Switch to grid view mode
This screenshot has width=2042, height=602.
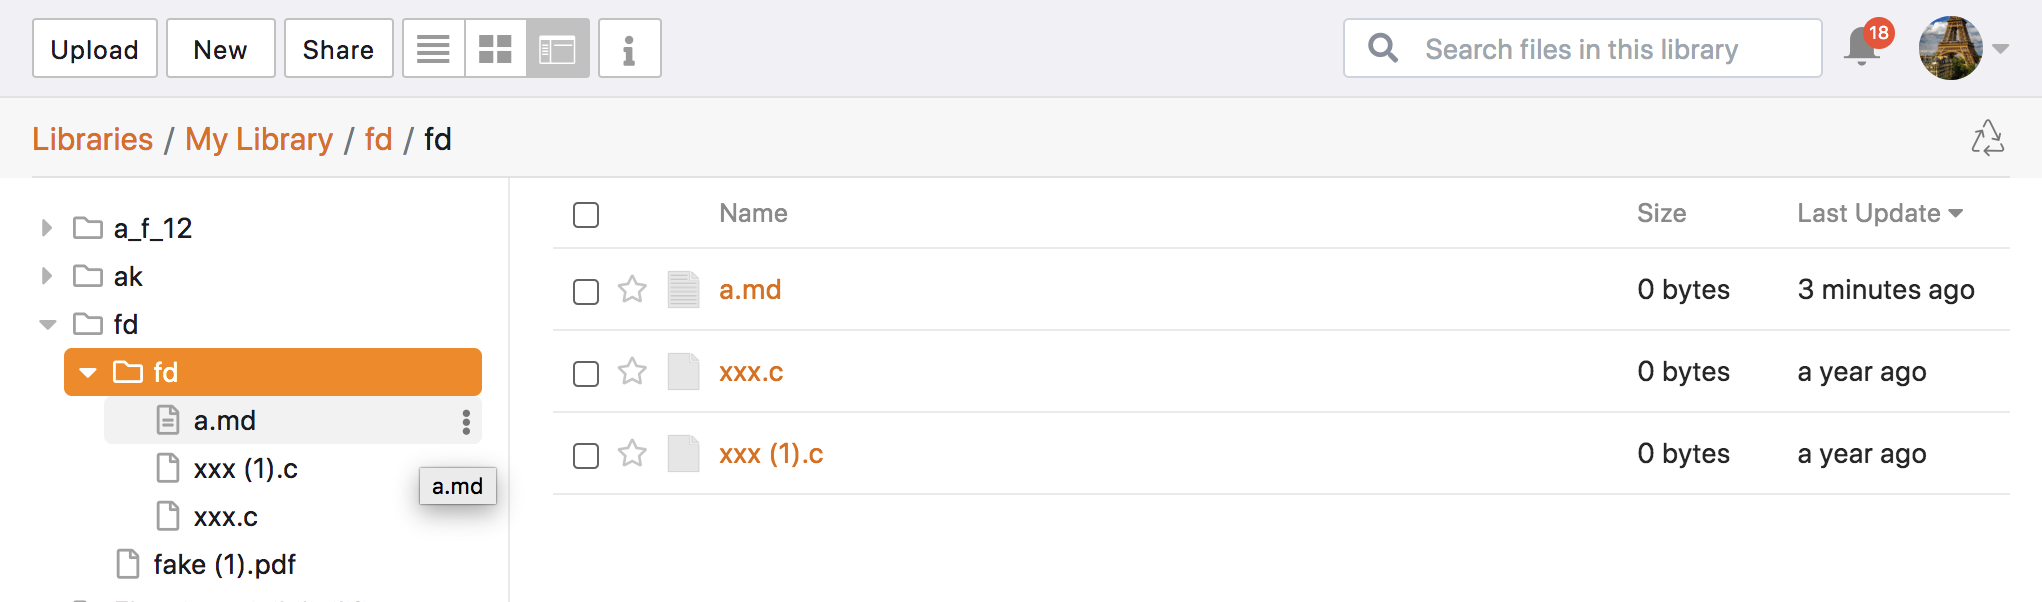495,48
